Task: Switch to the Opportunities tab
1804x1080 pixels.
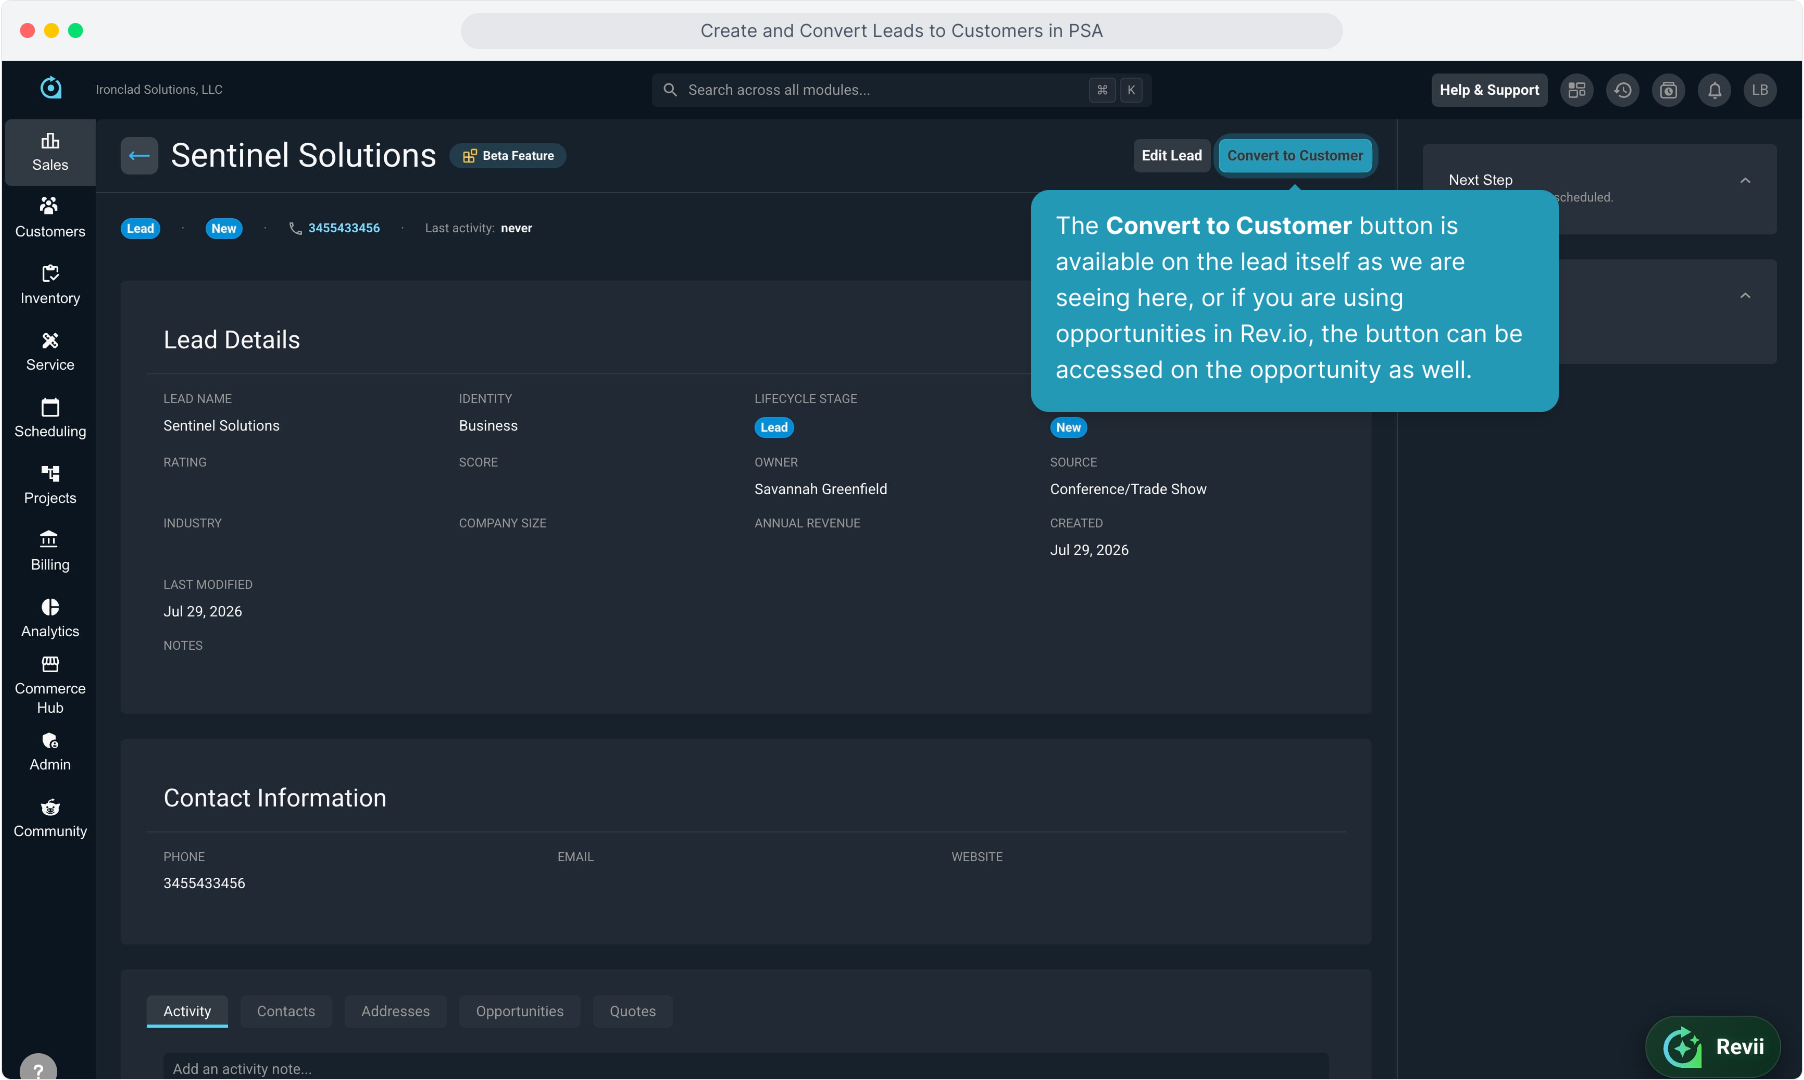Action: (x=520, y=1011)
